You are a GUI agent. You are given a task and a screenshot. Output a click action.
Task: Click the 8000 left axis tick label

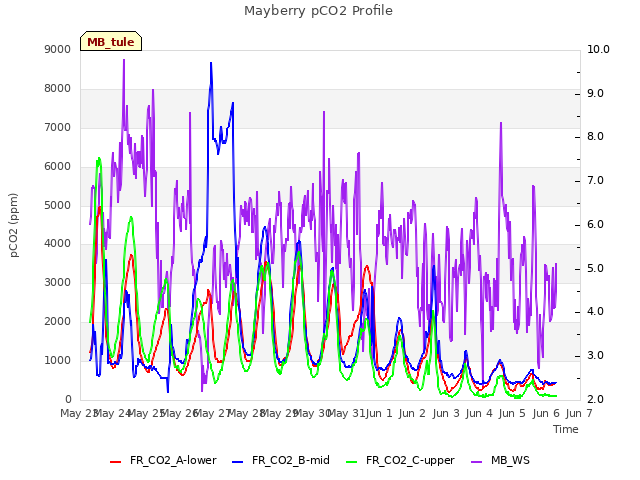(x=58, y=88)
